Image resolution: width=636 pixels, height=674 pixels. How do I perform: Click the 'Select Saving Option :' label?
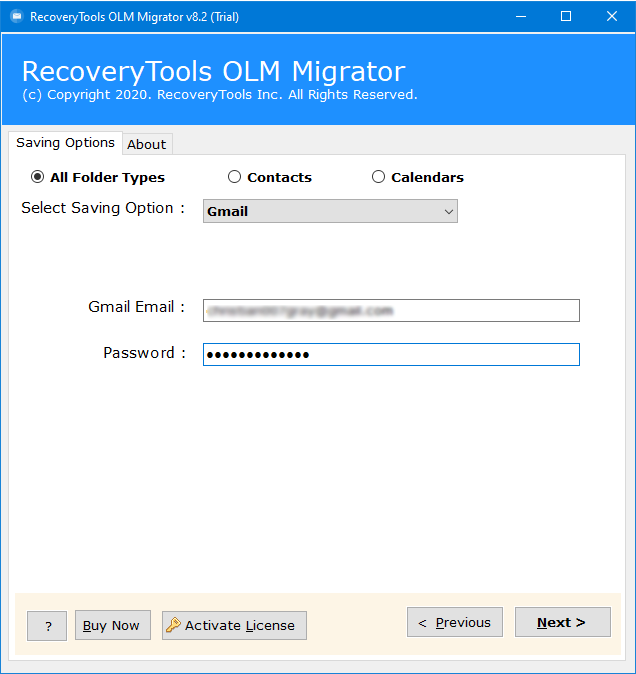[103, 208]
